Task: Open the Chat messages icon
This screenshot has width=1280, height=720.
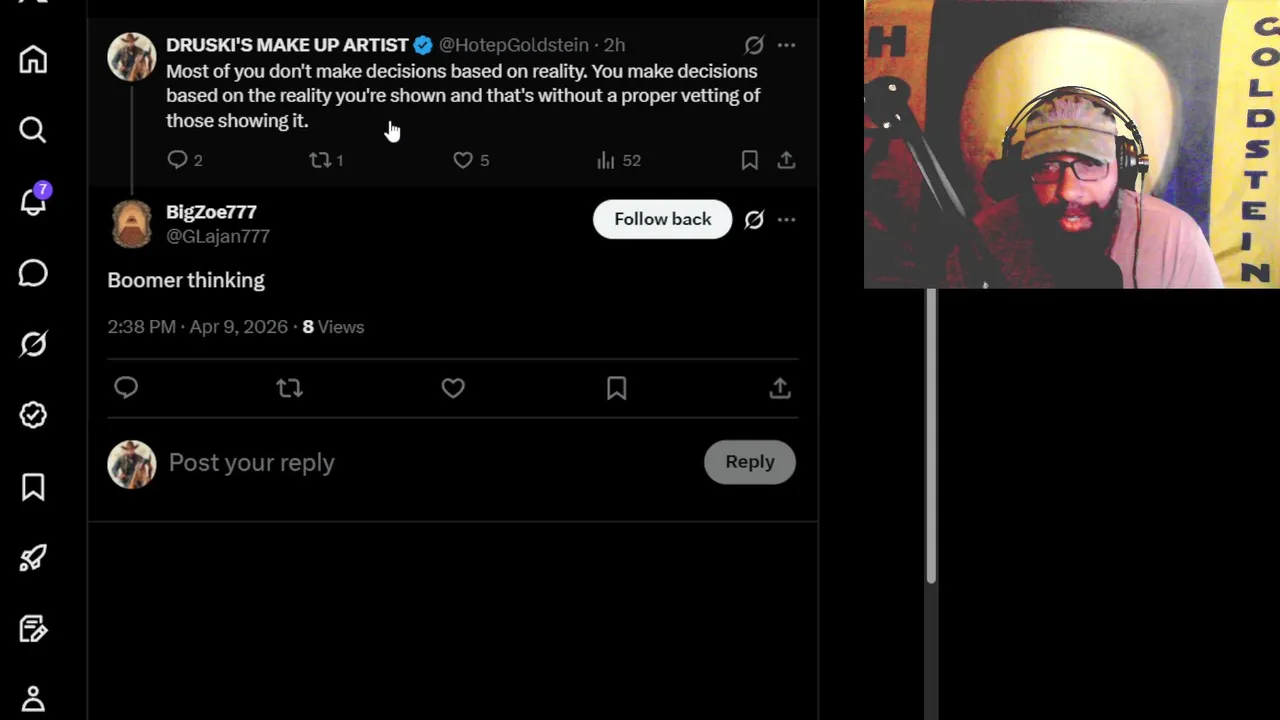Action: pos(33,273)
